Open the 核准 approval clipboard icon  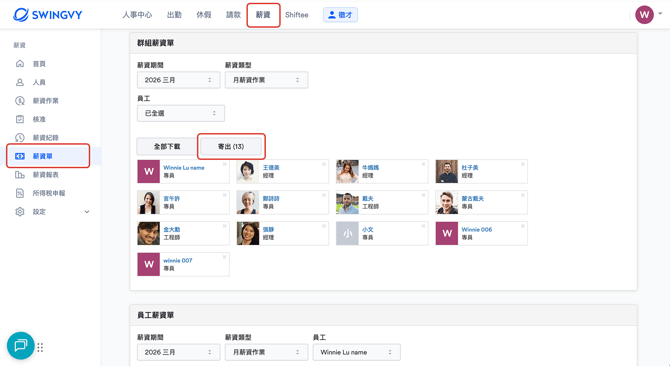click(20, 119)
